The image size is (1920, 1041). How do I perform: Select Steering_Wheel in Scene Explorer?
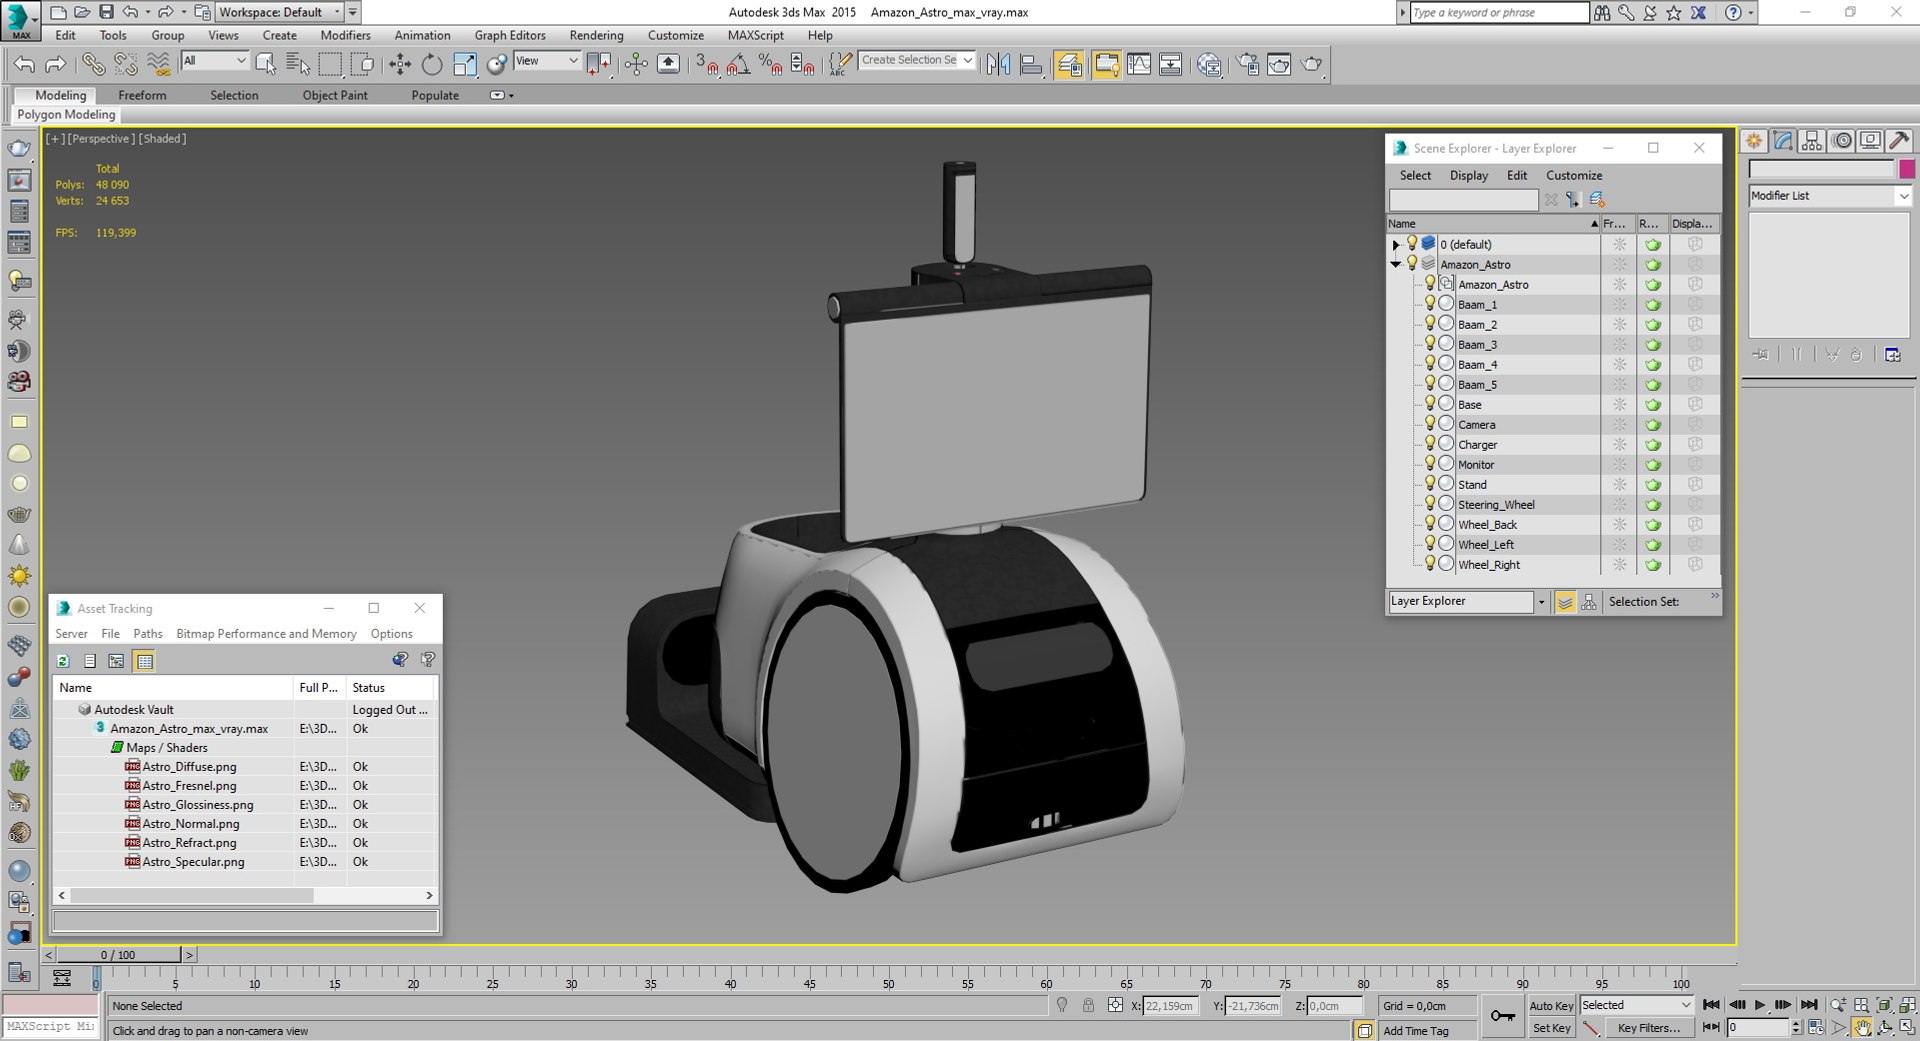[x=1496, y=505]
